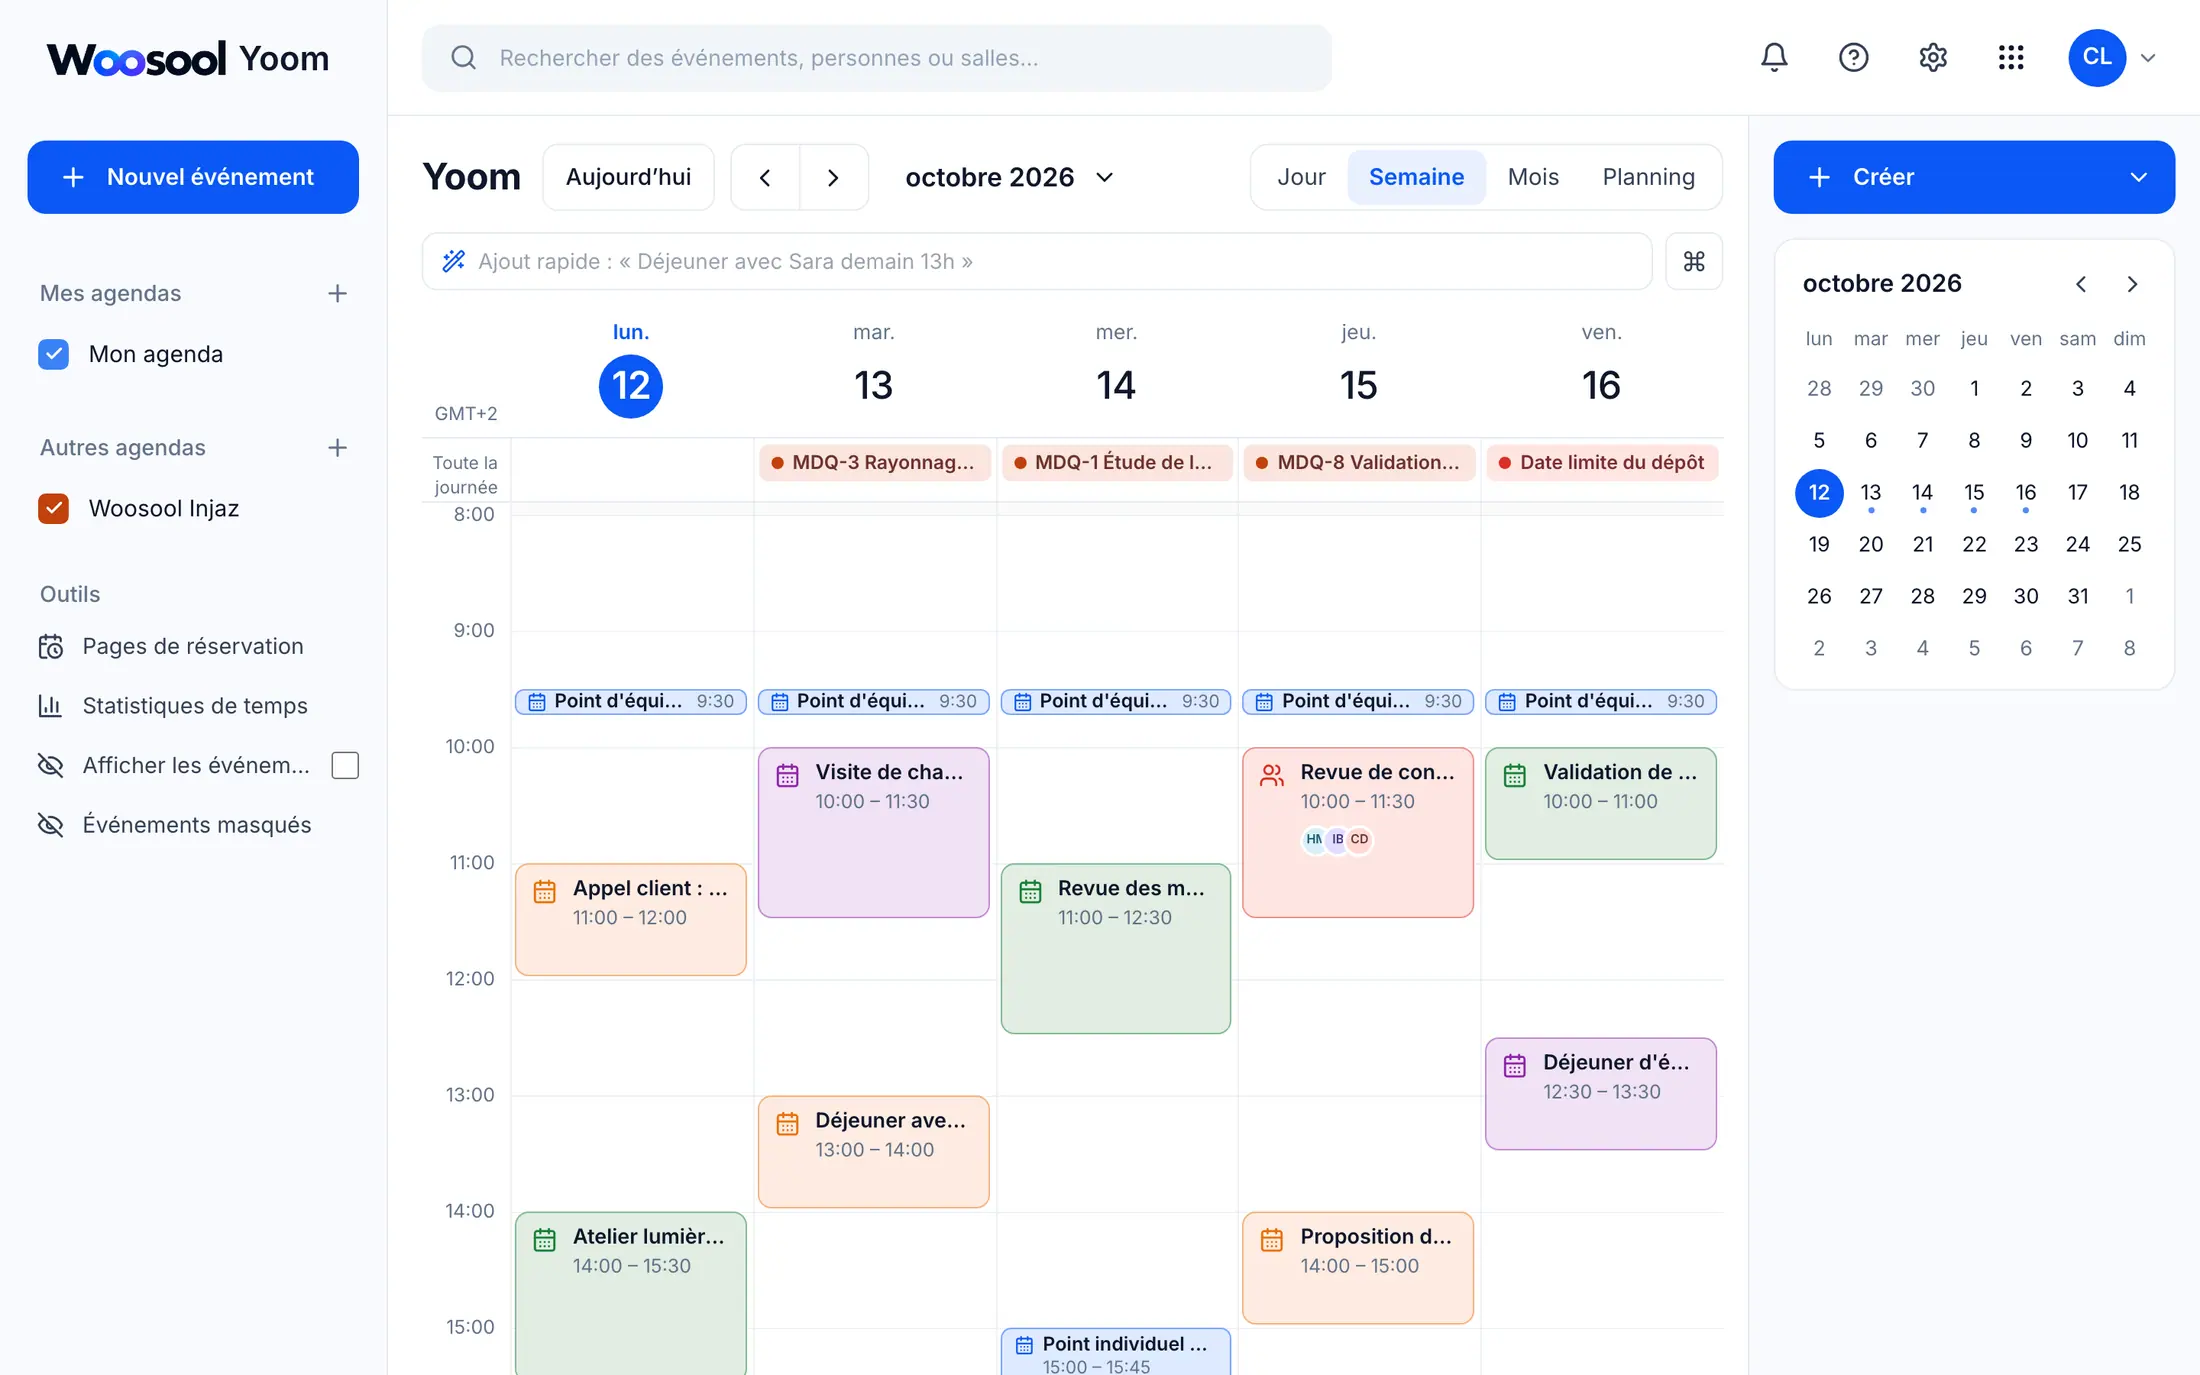This screenshot has height=1375, width=2200.
Task: Open Événements masqués list
Action: (193, 824)
